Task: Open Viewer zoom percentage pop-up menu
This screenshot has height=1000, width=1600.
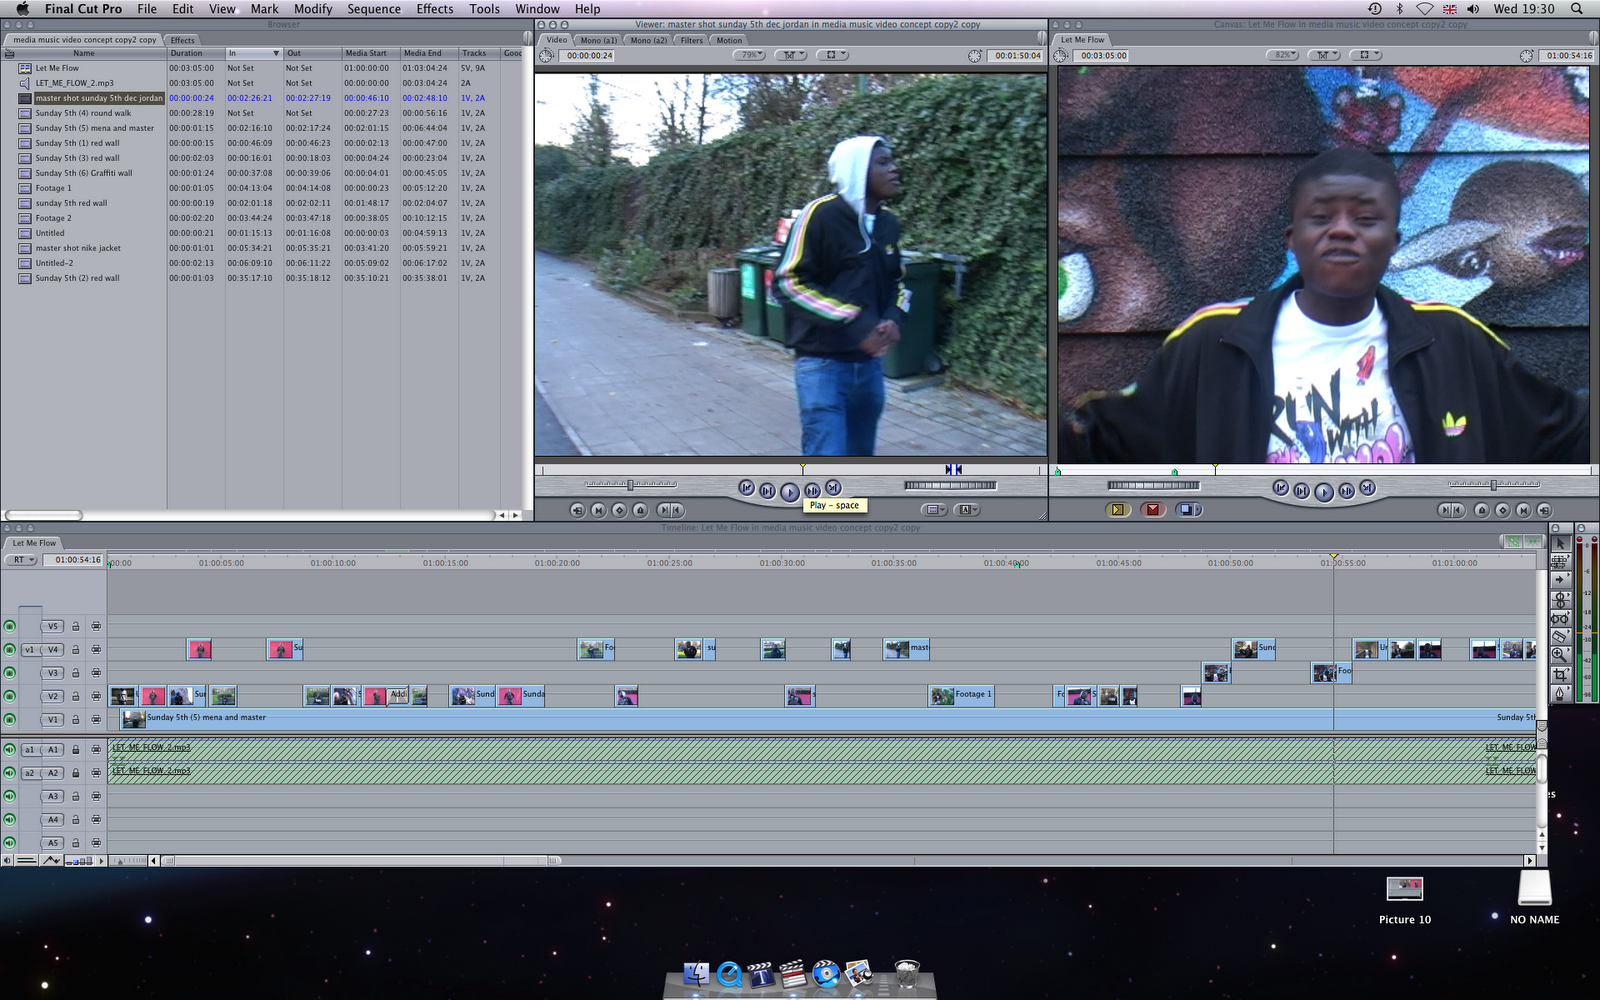Action: point(751,56)
